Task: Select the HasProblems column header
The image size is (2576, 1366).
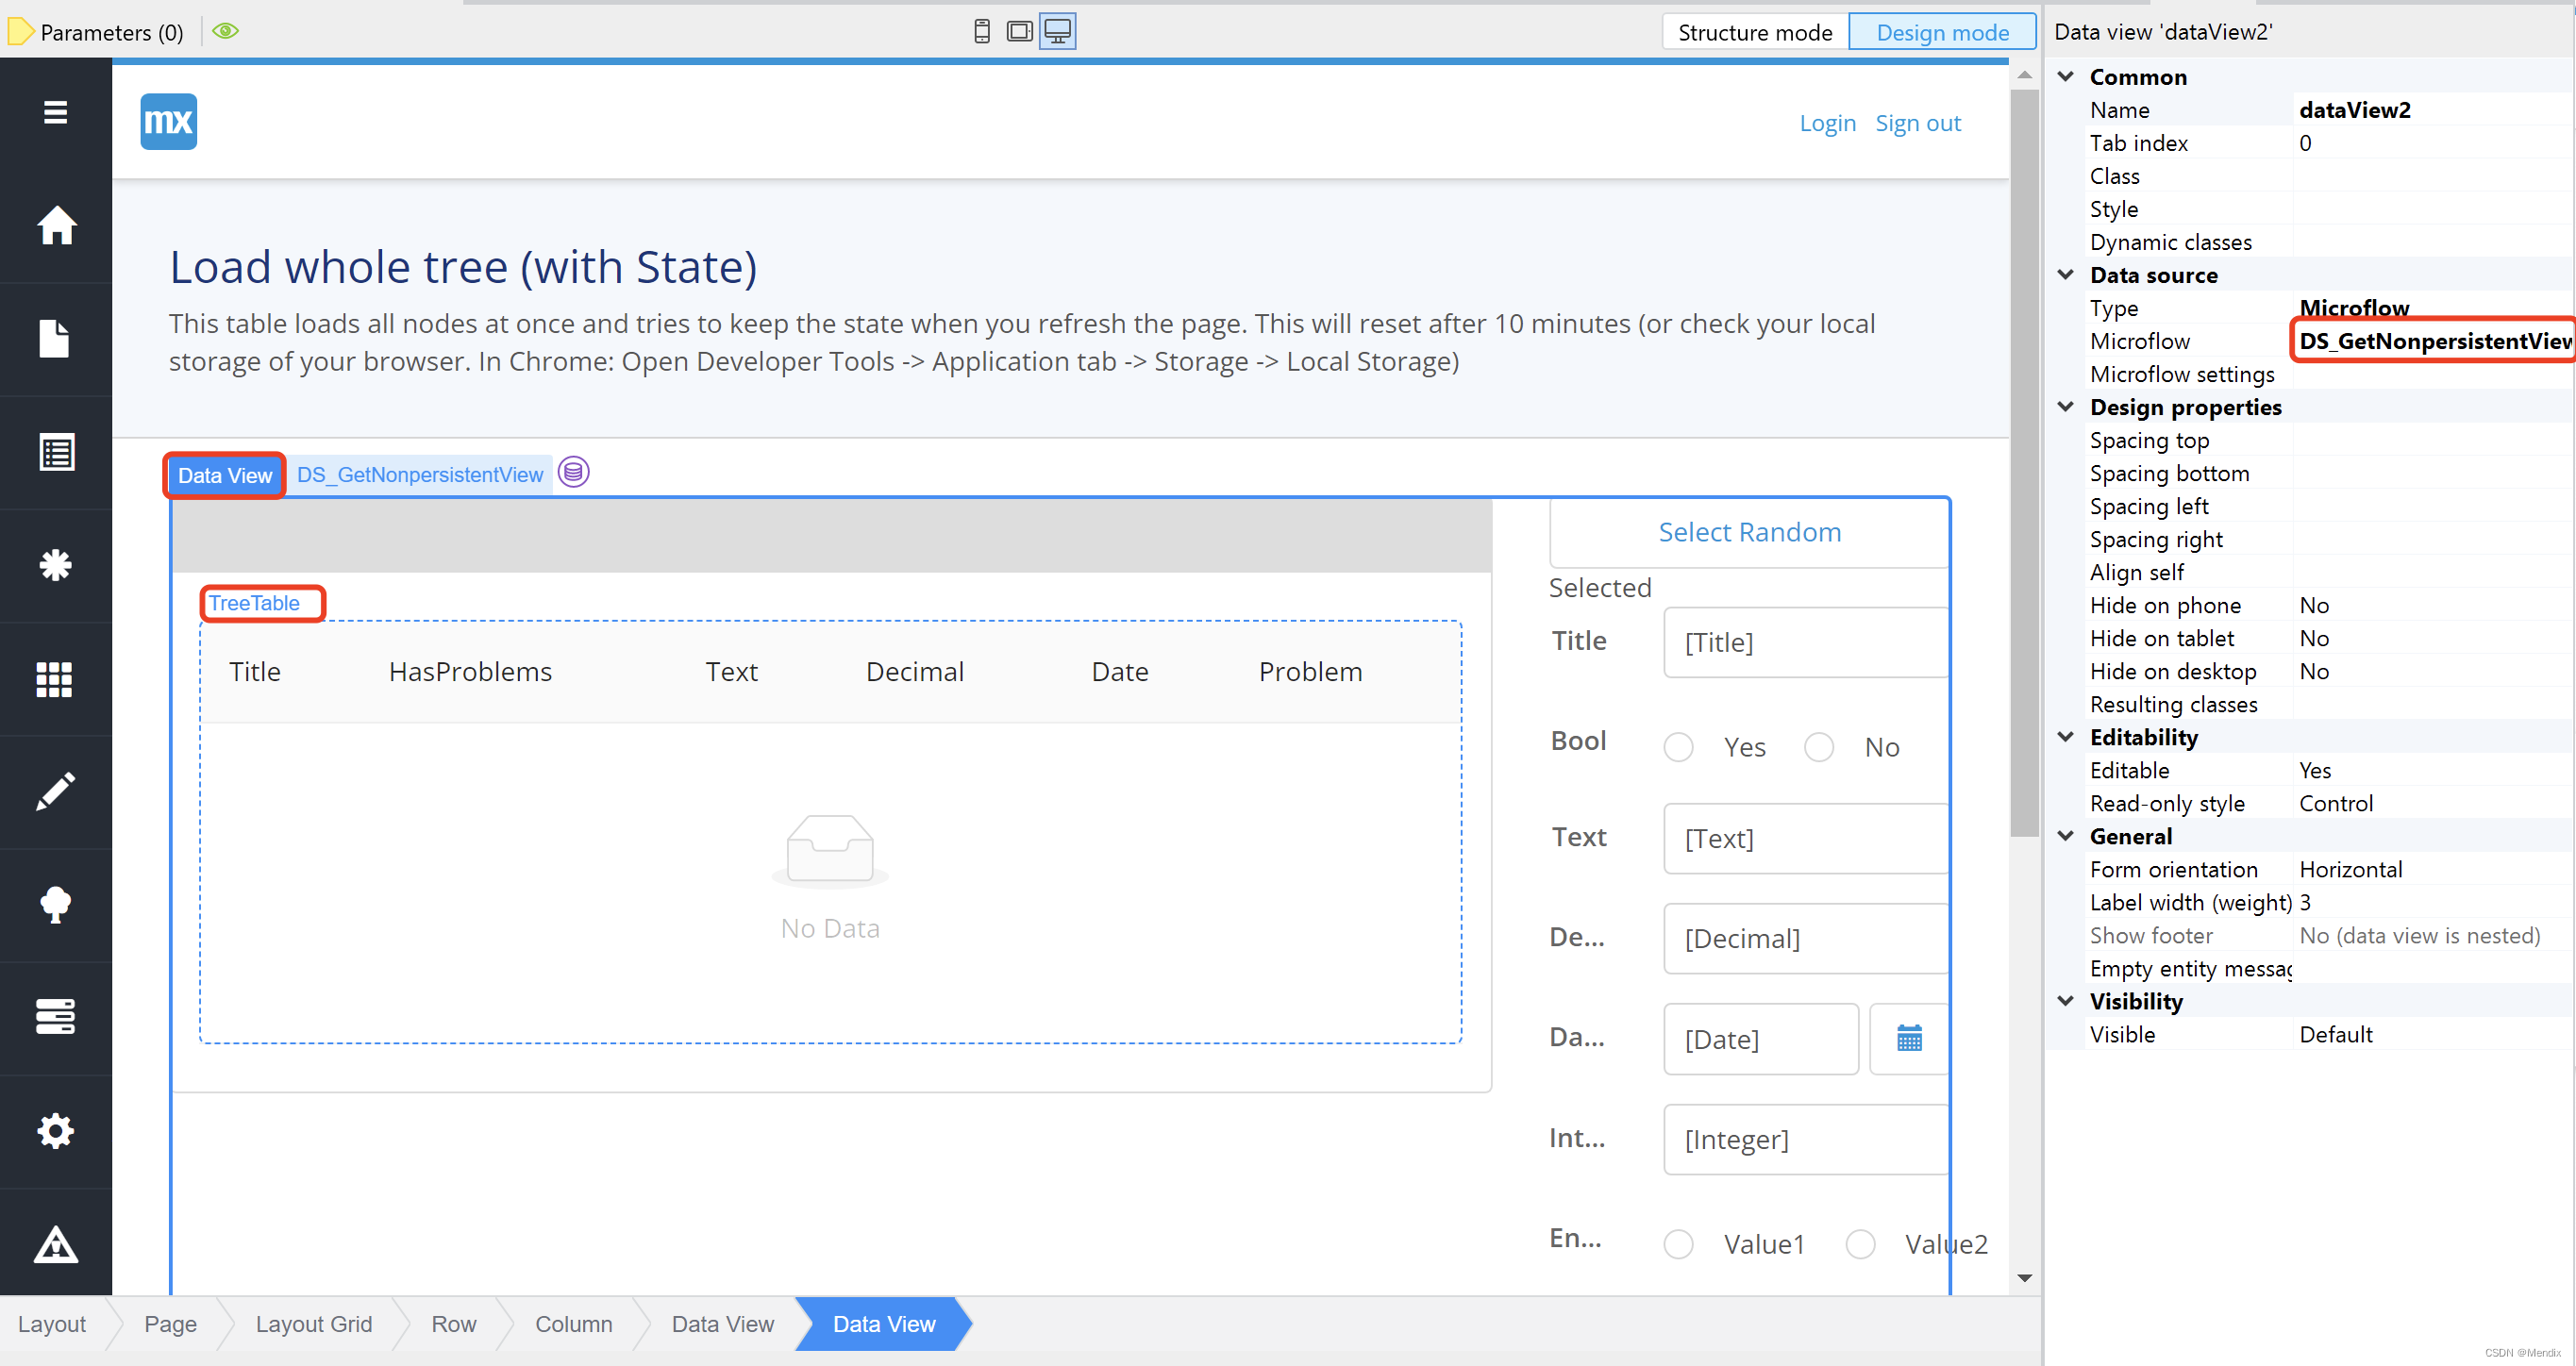Action: coord(470,672)
